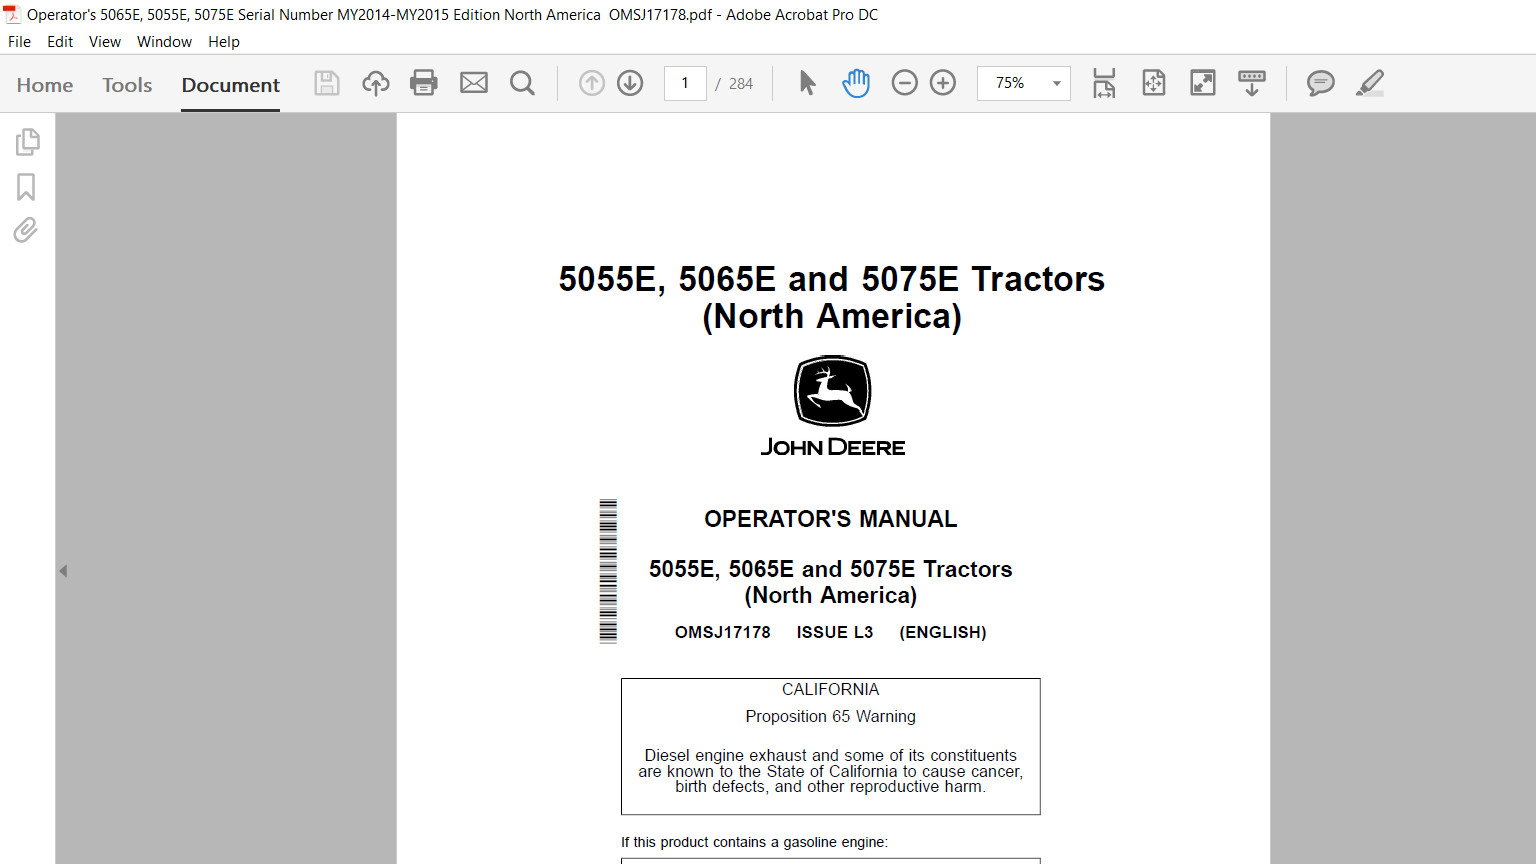Click the (ENGLISH) label
This screenshot has width=1536, height=864.
943,632
